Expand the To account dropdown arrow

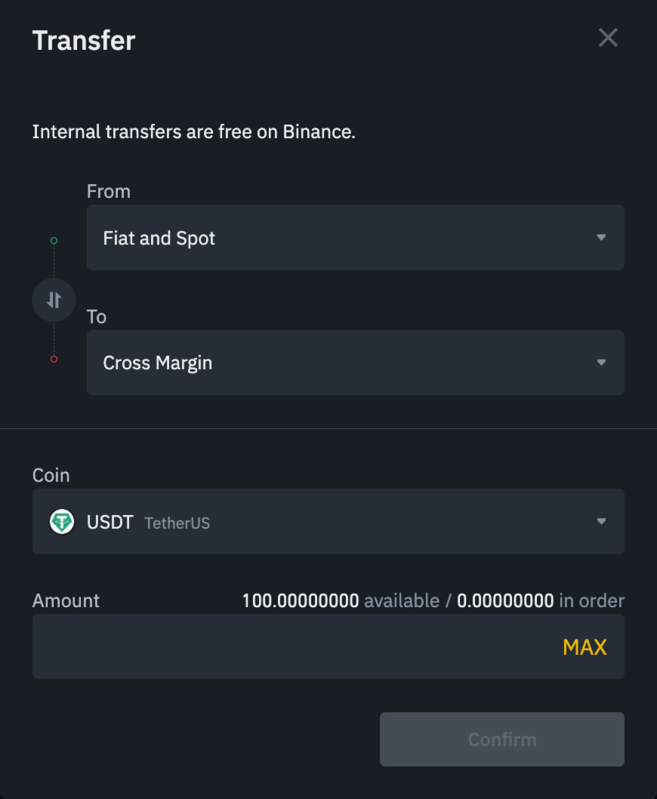coord(601,362)
